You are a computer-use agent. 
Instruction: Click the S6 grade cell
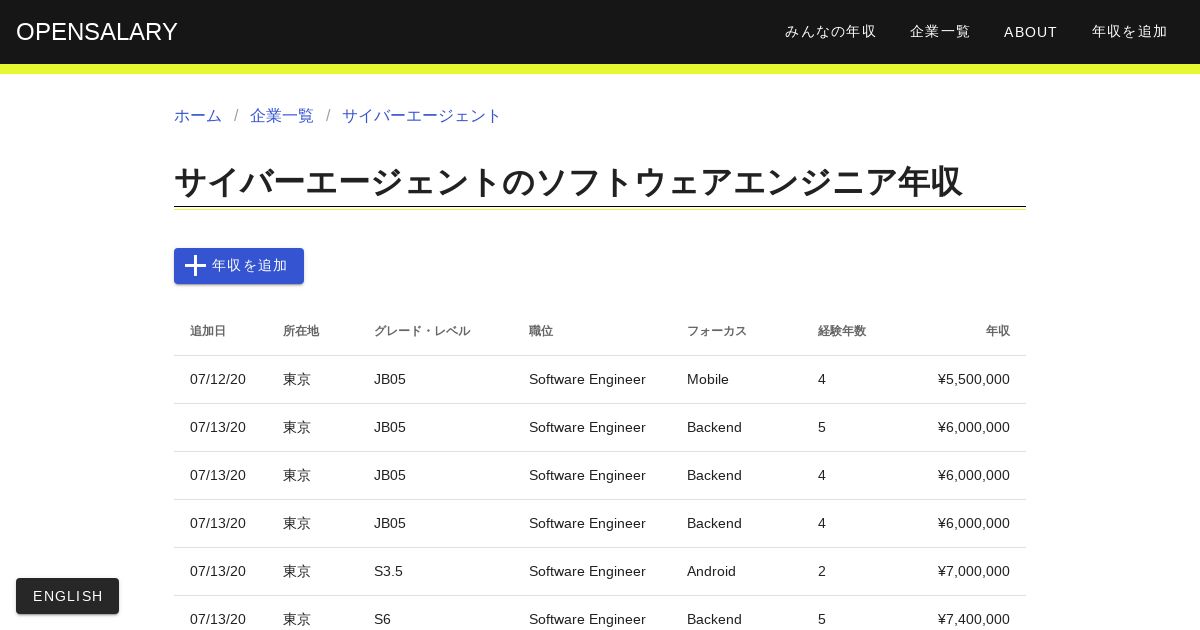point(382,620)
